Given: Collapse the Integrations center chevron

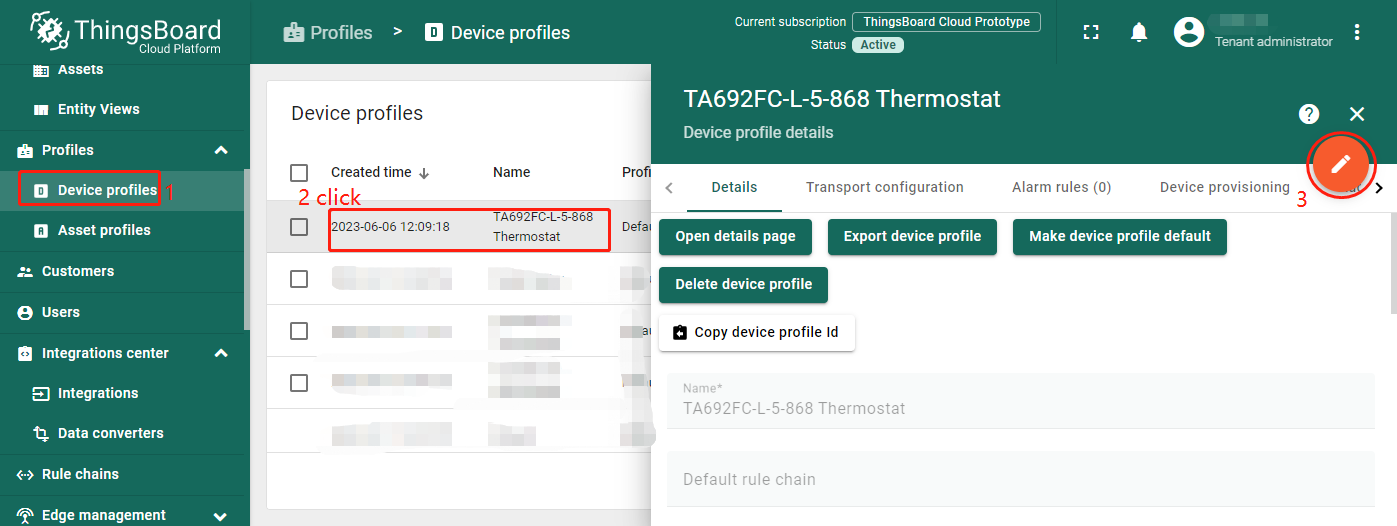Looking at the screenshot, I should click(221, 353).
